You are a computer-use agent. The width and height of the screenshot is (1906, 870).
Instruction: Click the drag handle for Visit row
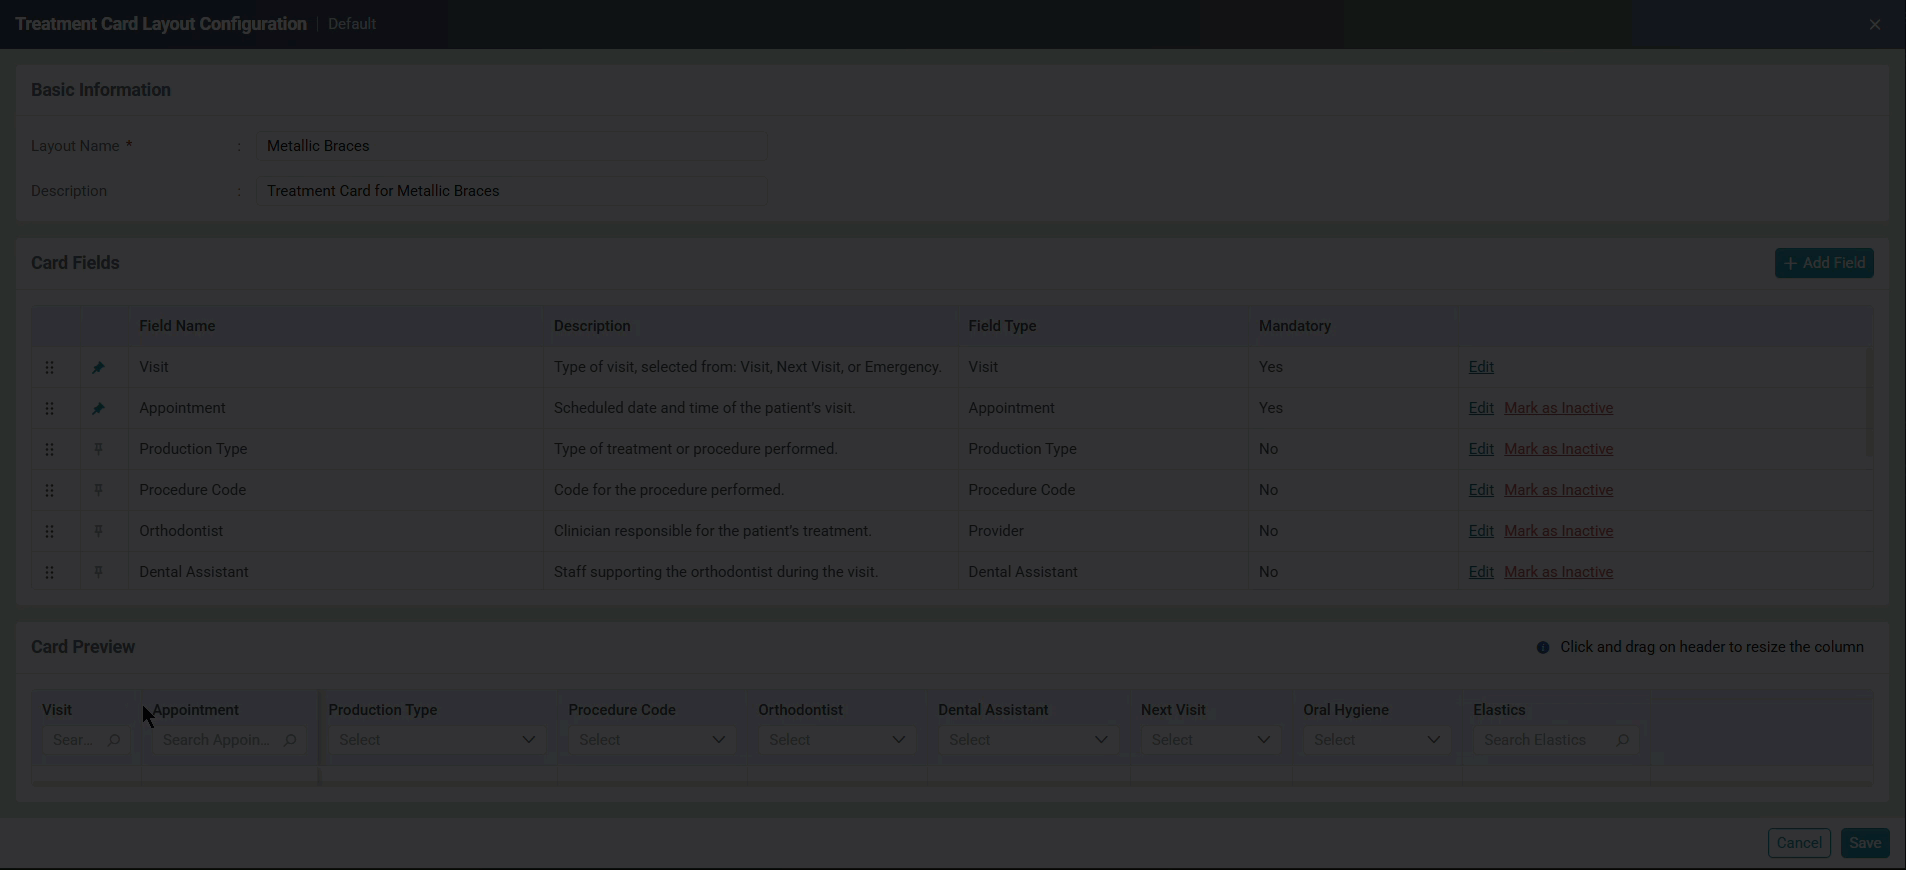tap(49, 367)
